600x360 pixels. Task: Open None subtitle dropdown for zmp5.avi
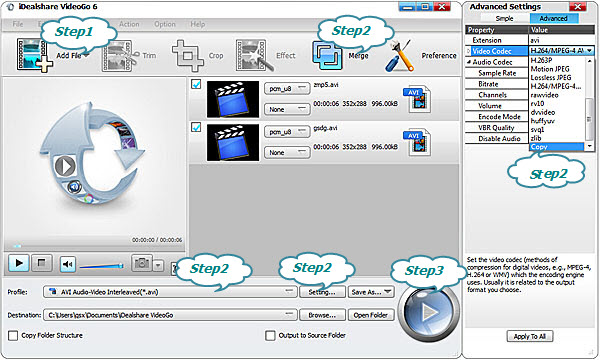[x=287, y=109]
